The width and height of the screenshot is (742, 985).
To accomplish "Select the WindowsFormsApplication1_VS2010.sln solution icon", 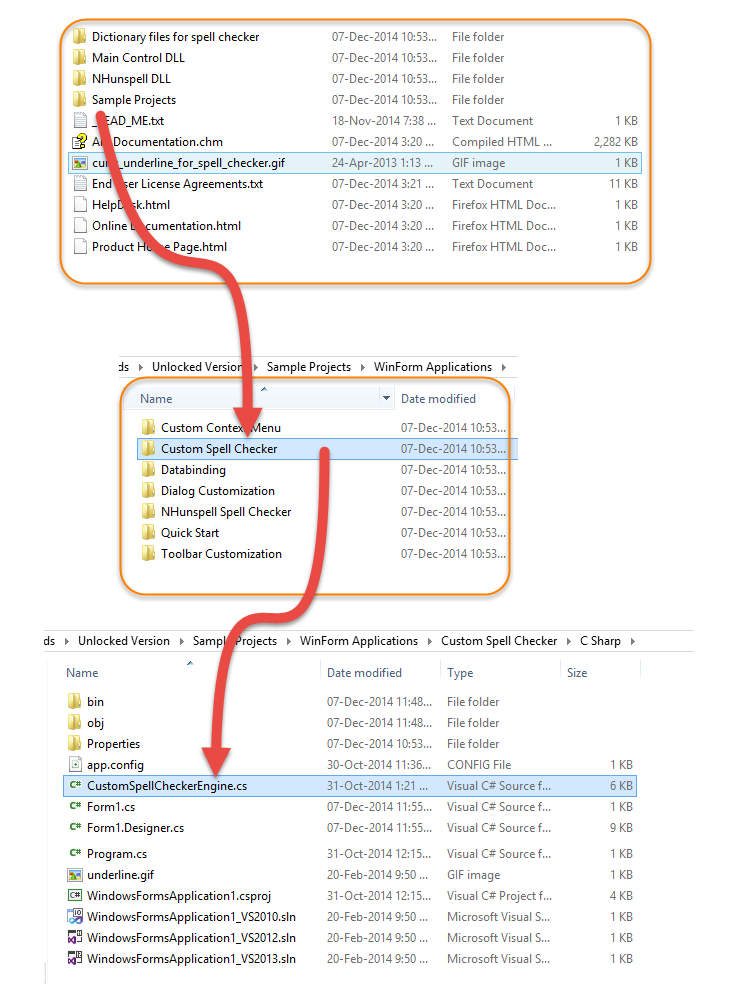I will (x=75, y=917).
